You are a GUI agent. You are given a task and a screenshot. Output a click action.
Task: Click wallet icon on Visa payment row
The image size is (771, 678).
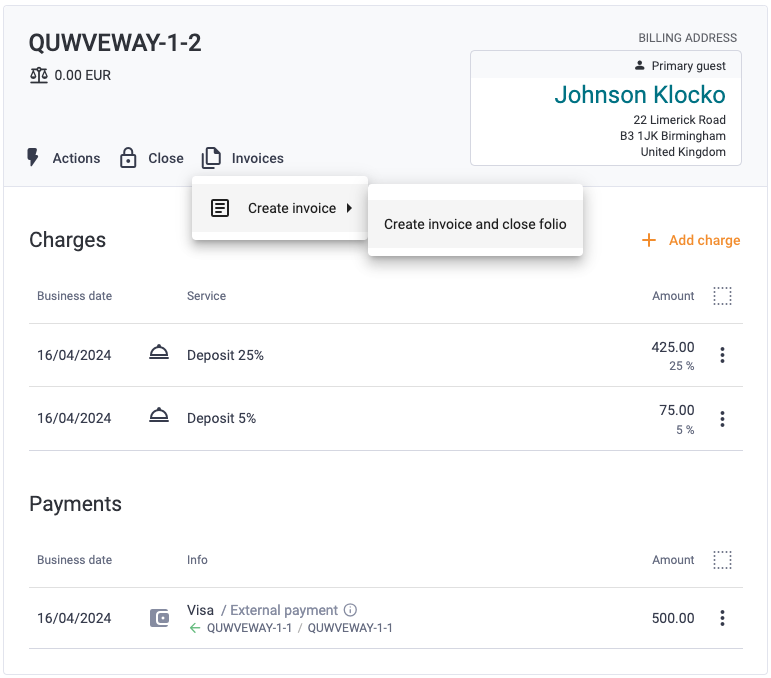coord(159,618)
